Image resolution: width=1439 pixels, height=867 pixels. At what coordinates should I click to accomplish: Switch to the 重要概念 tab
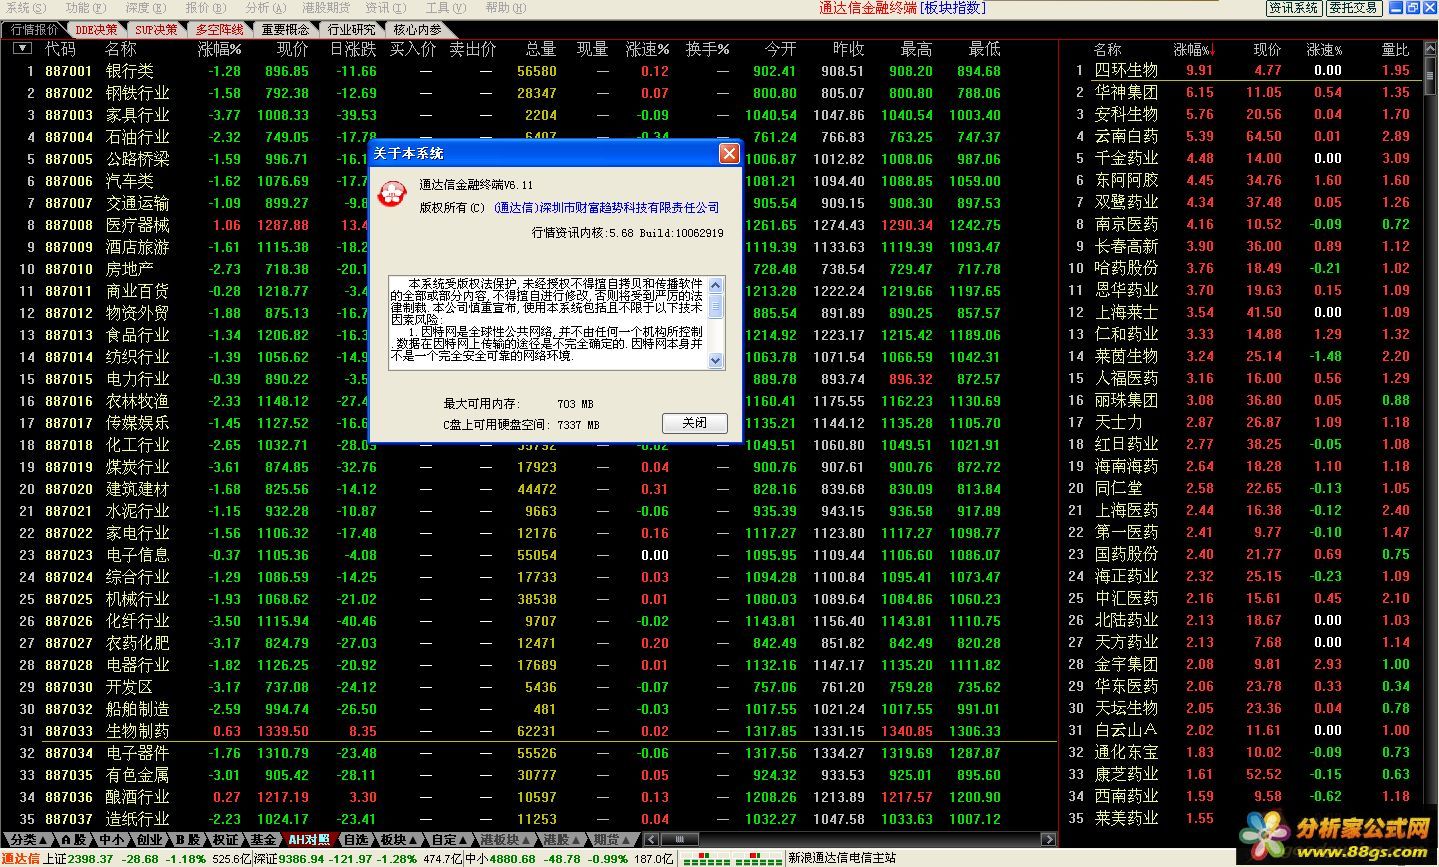(286, 30)
